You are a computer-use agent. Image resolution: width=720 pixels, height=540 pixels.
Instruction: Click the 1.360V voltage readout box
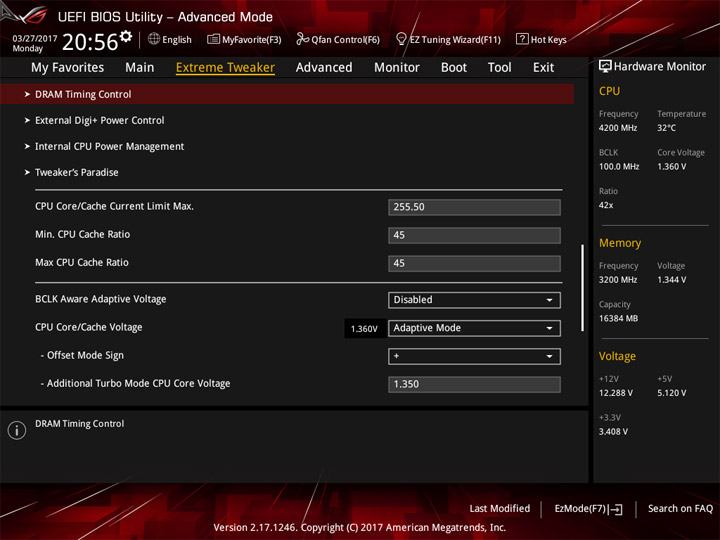[364, 329]
